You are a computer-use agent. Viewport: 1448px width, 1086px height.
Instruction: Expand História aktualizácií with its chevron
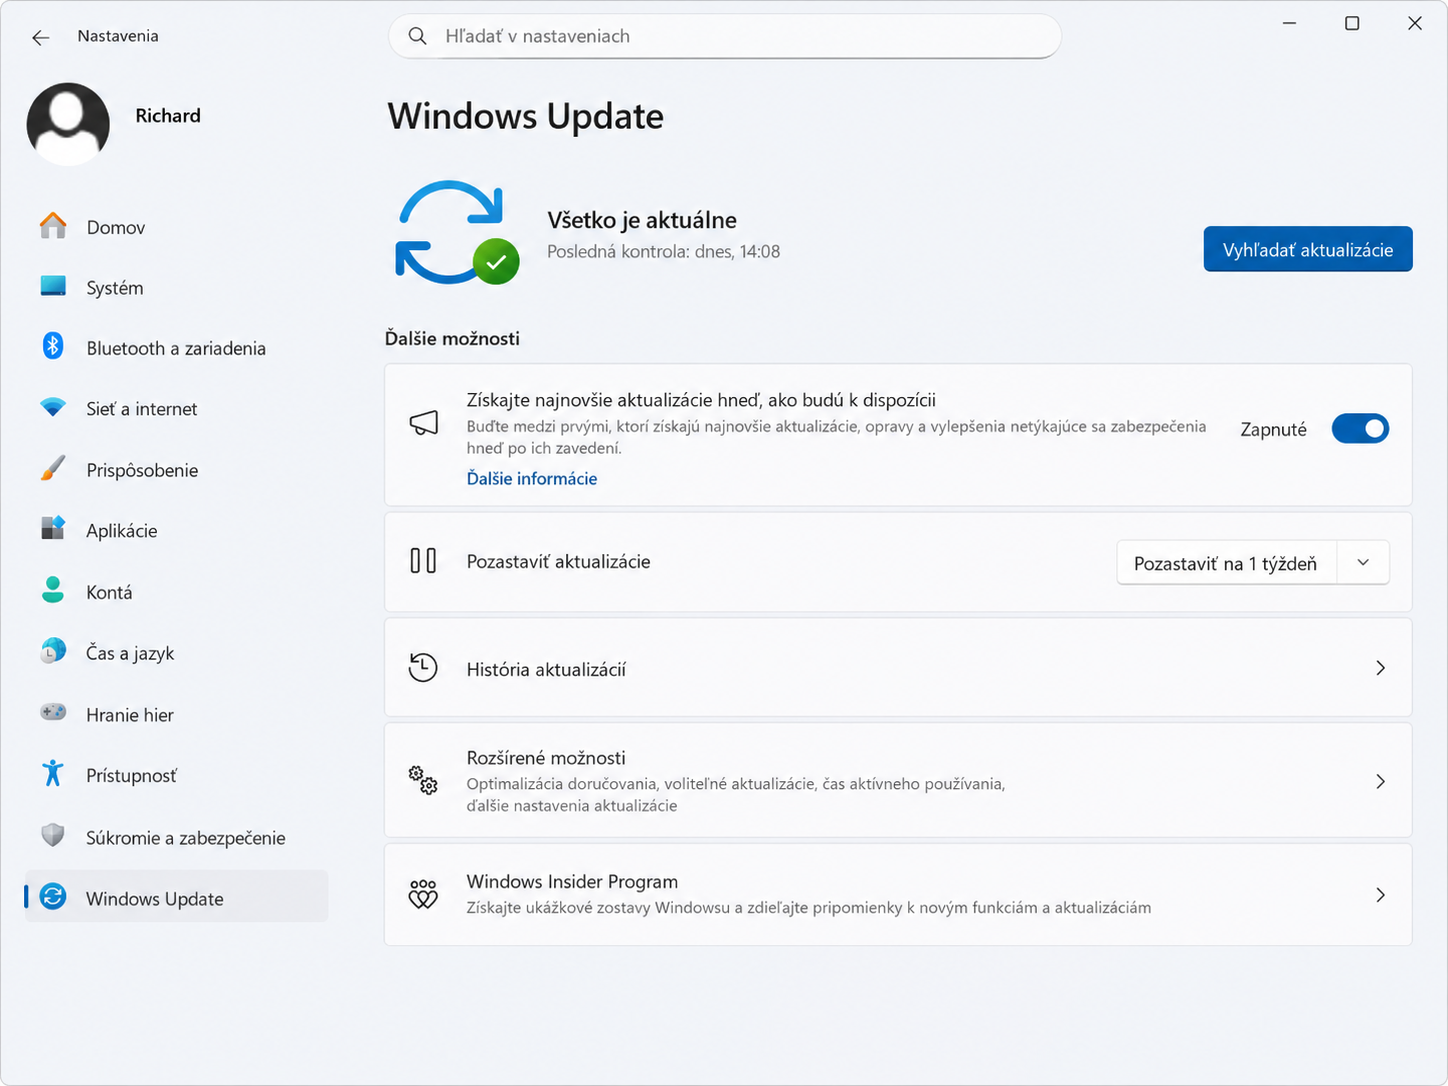1380,667
